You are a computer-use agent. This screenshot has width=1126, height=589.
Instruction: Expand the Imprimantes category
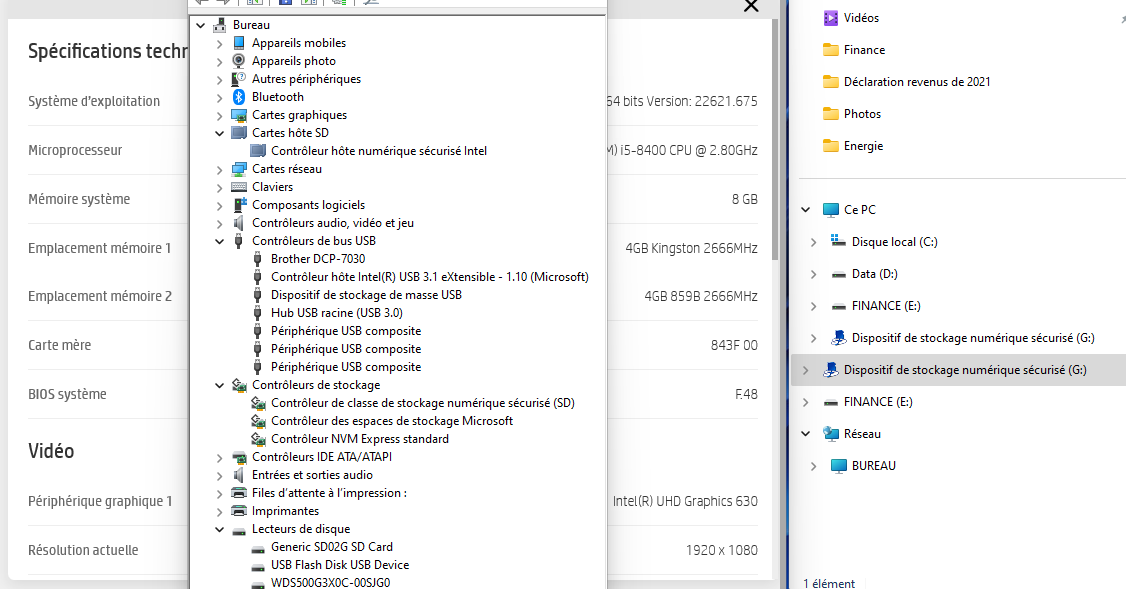[x=220, y=511]
